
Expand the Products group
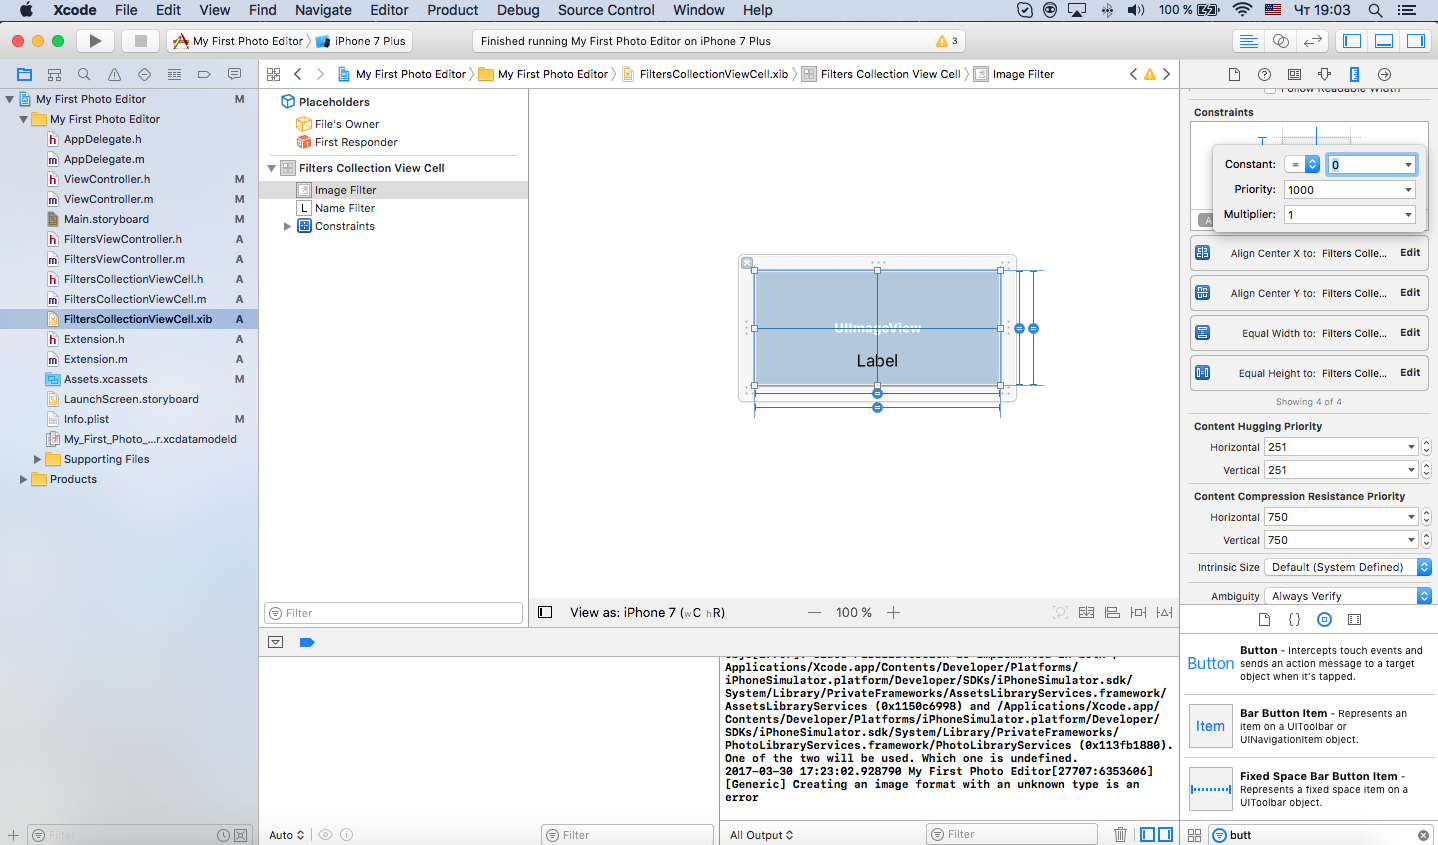click(x=24, y=479)
